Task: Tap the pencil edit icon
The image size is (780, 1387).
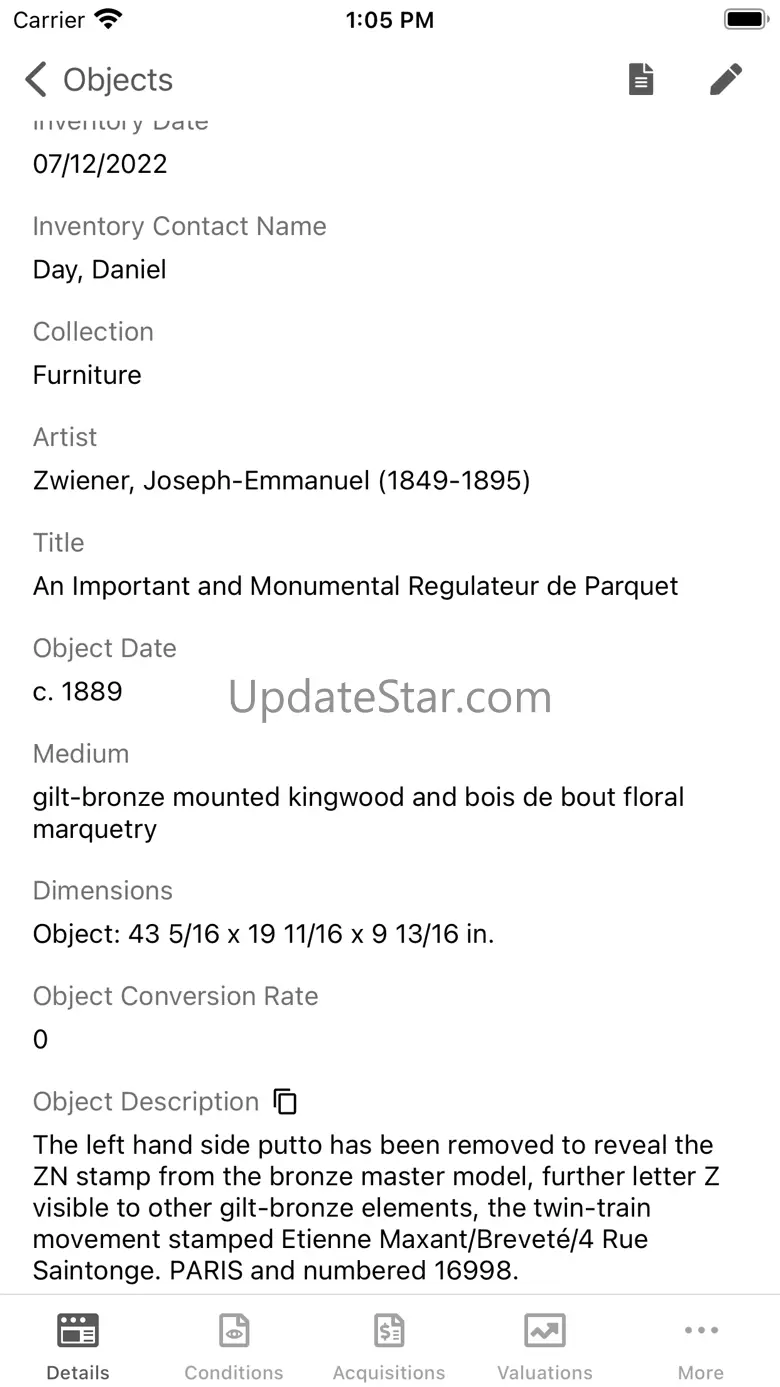Action: (x=726, y=79)
